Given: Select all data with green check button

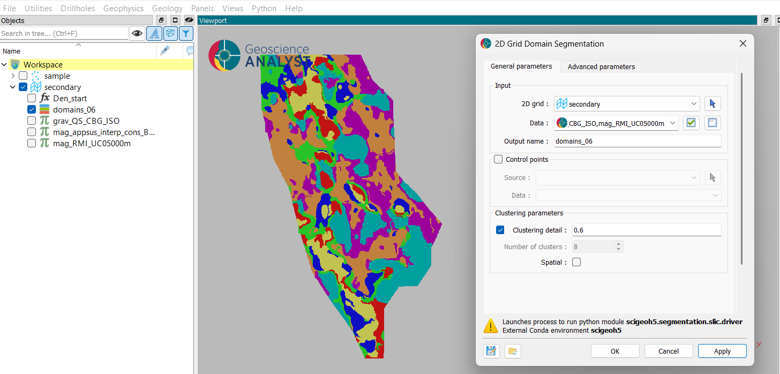Looking at the screenshot, I should [x=690, y=123].
